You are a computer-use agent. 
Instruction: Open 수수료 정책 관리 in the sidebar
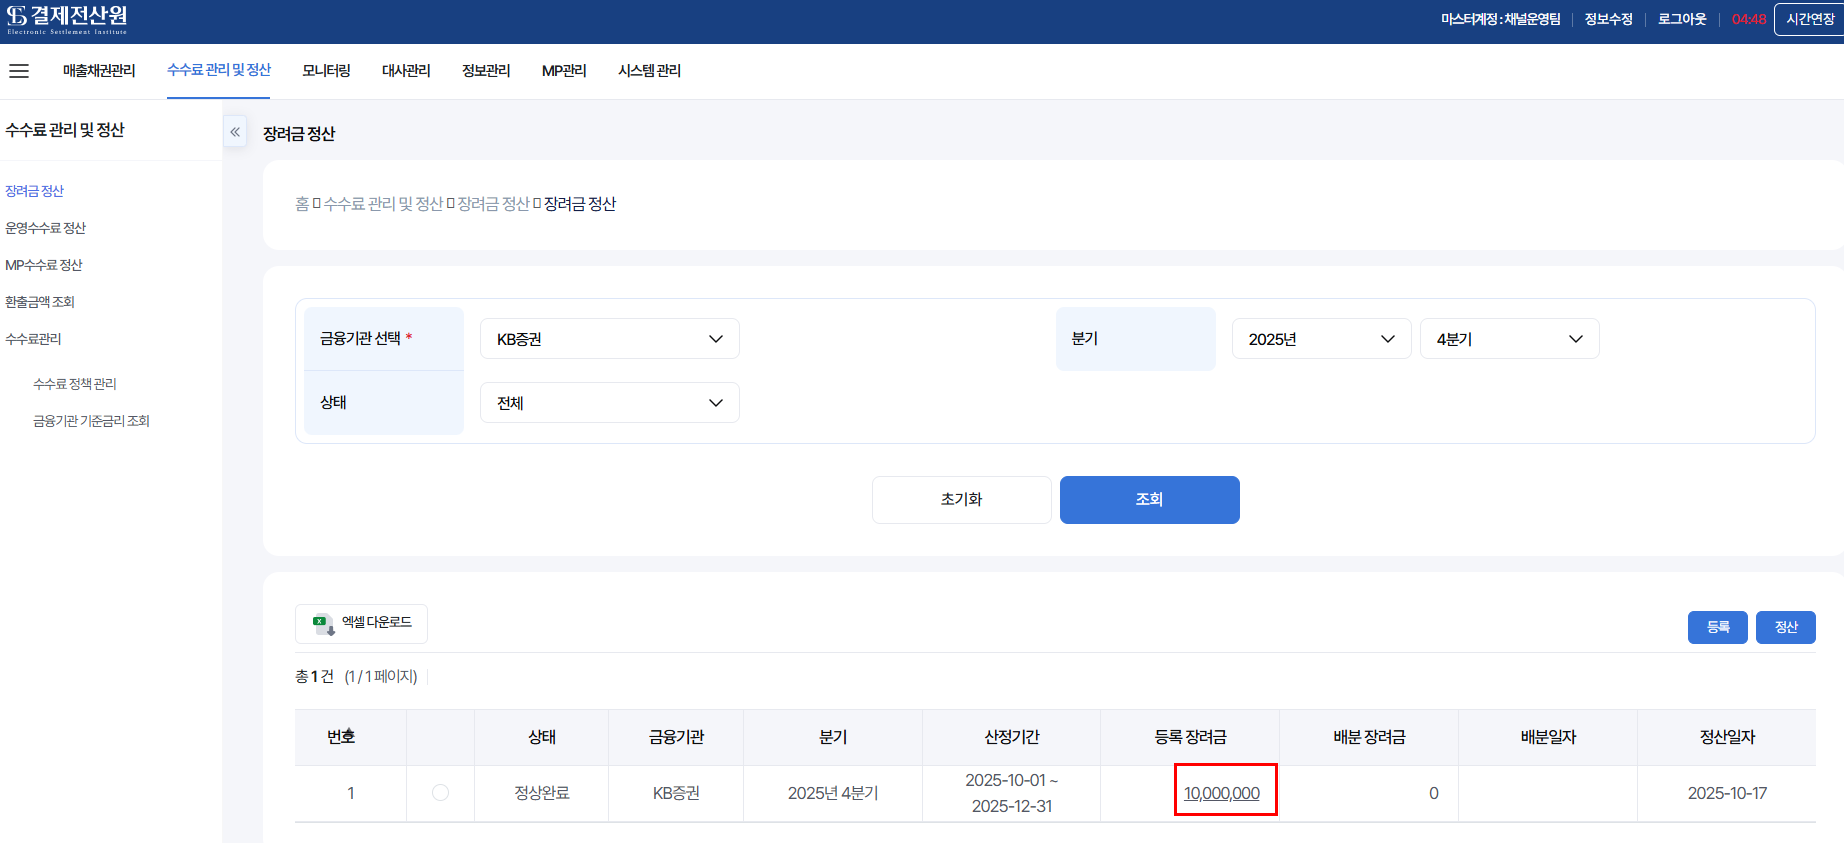tap(75, 384)
